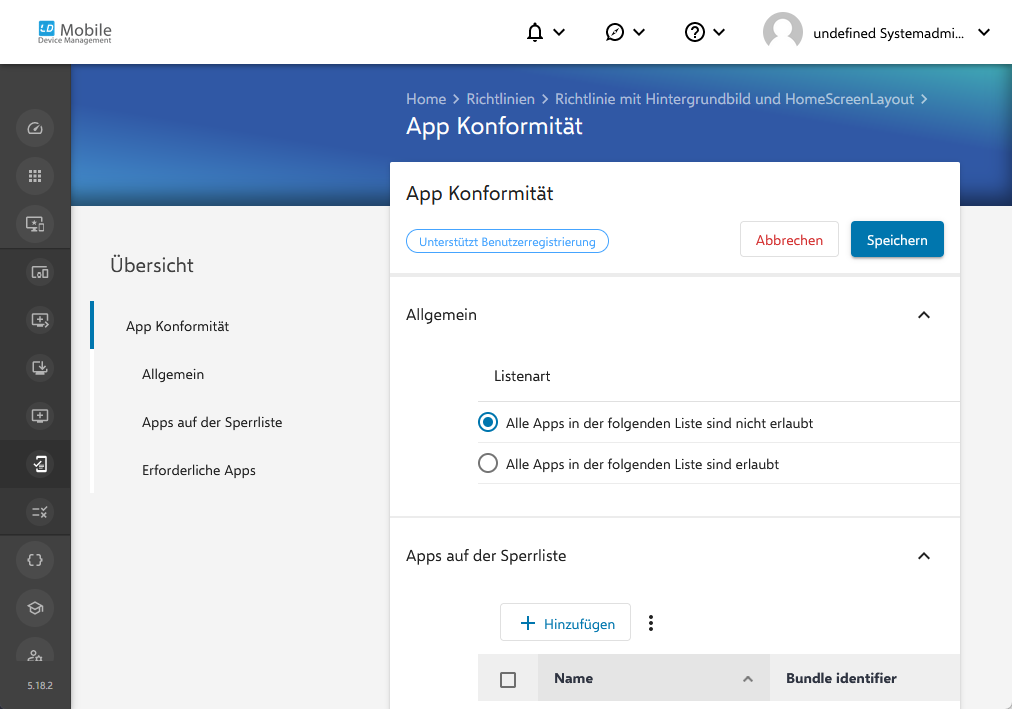The width and height of the screenshot is (1012, 709).
Task: Click the Abbrechen button
Action: point(789,239)
